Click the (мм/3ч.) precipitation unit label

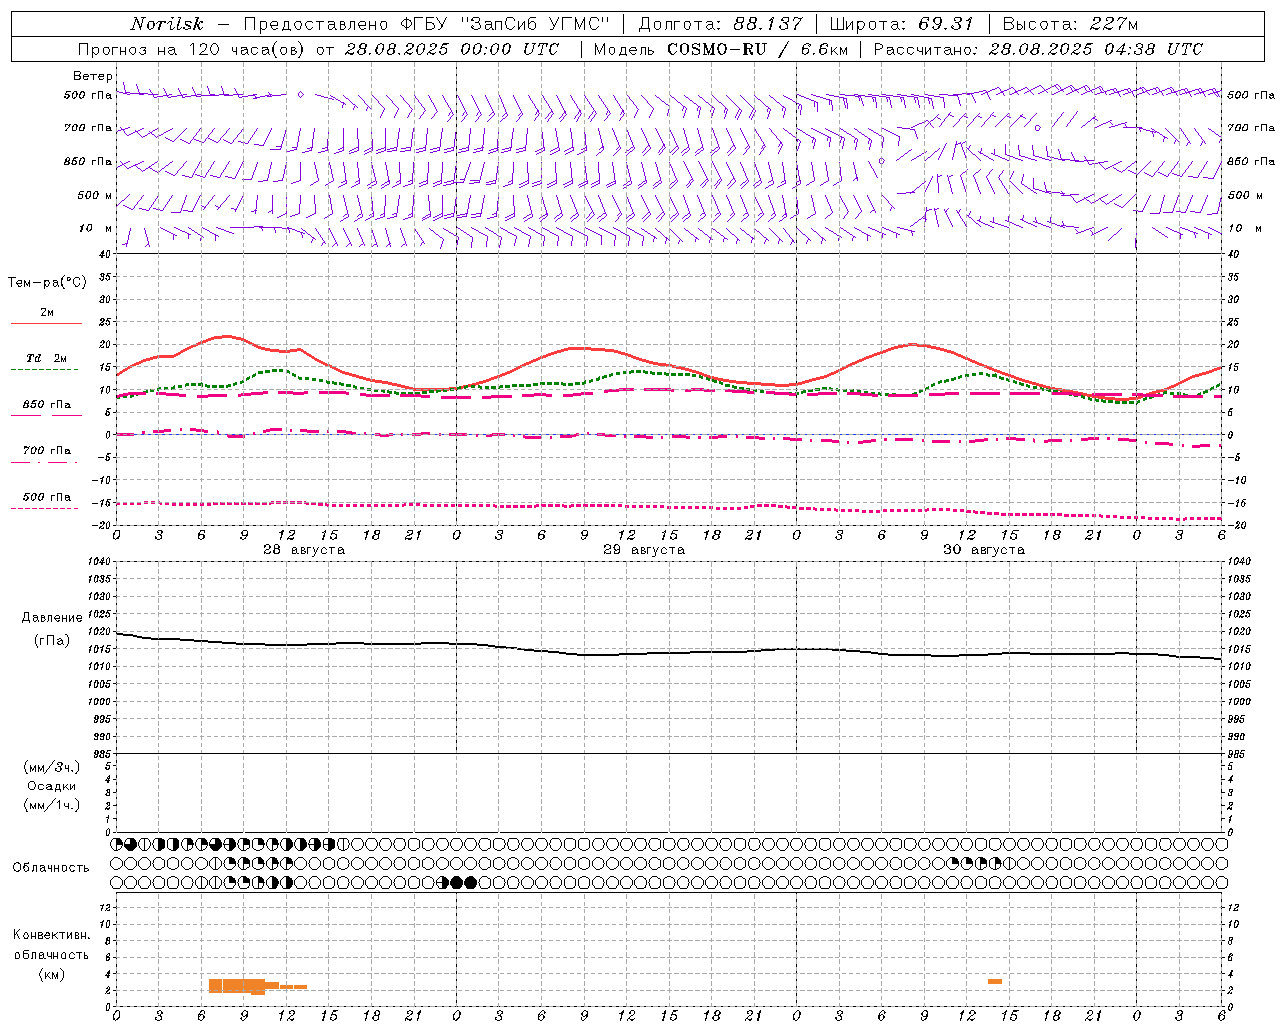[x=52, y=767]
